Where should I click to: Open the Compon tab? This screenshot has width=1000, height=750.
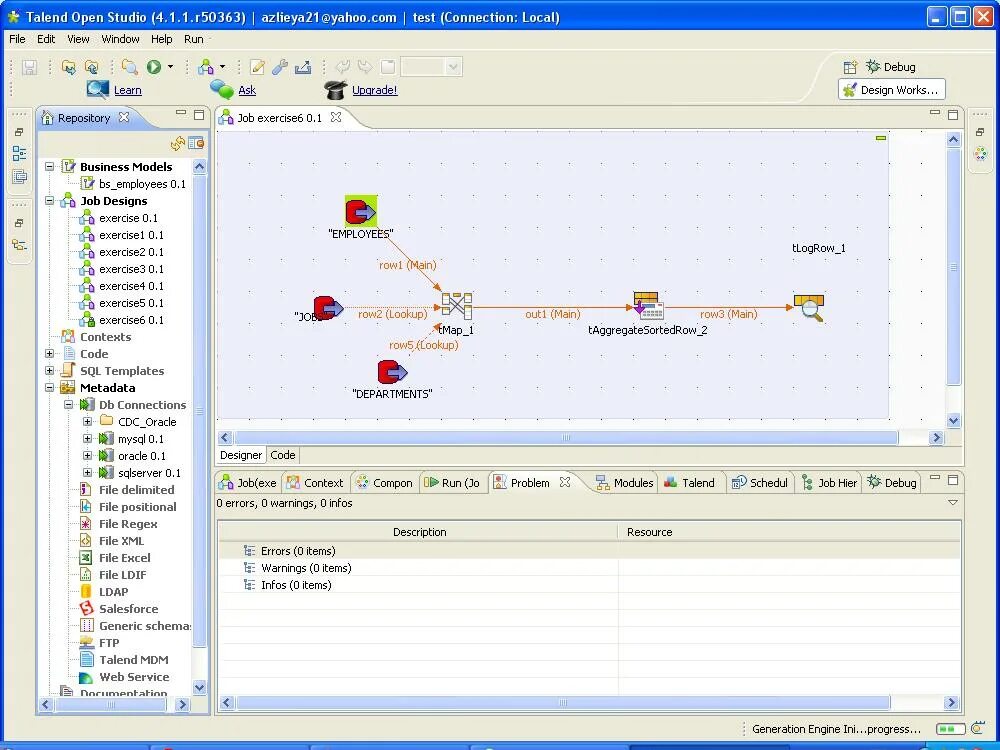pyautogui.click(x=385, y=483)
